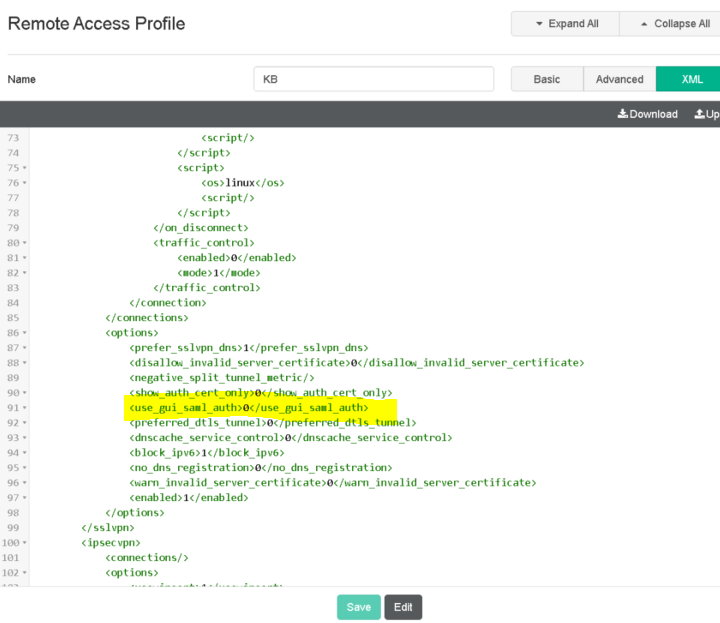Click the Edit button

[x=403, y=607]
